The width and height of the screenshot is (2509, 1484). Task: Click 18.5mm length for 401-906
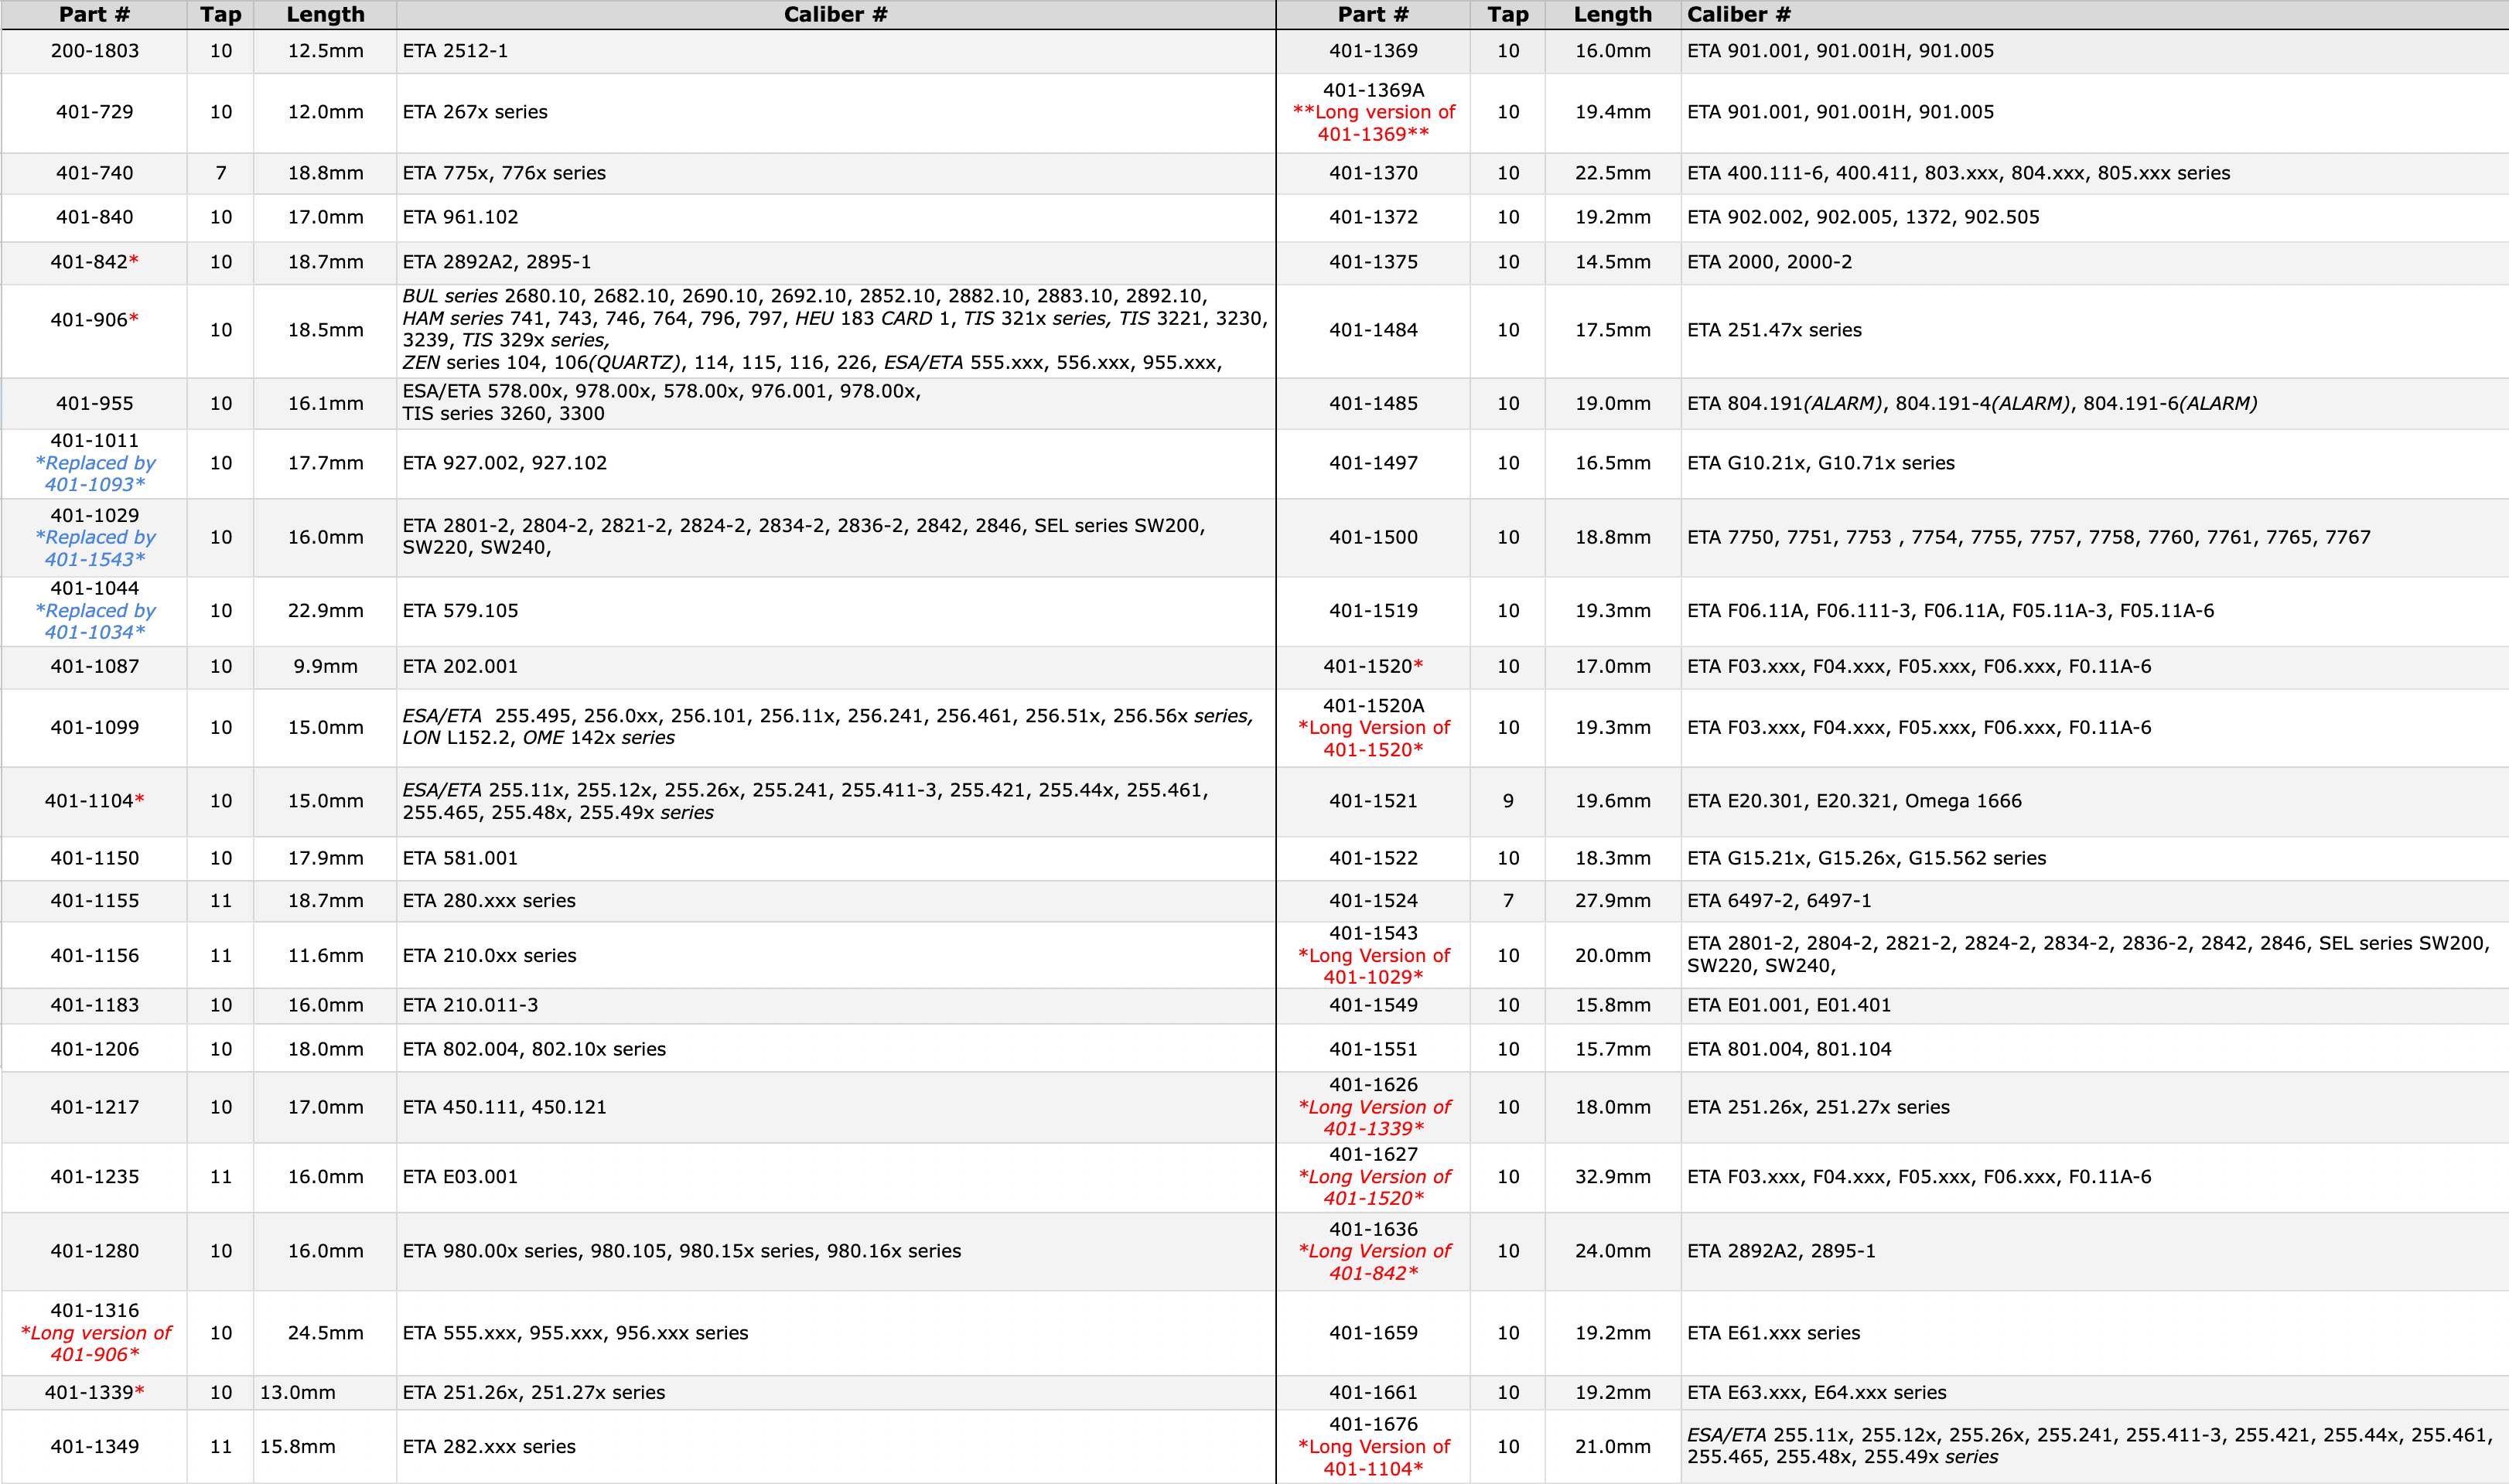326,330
